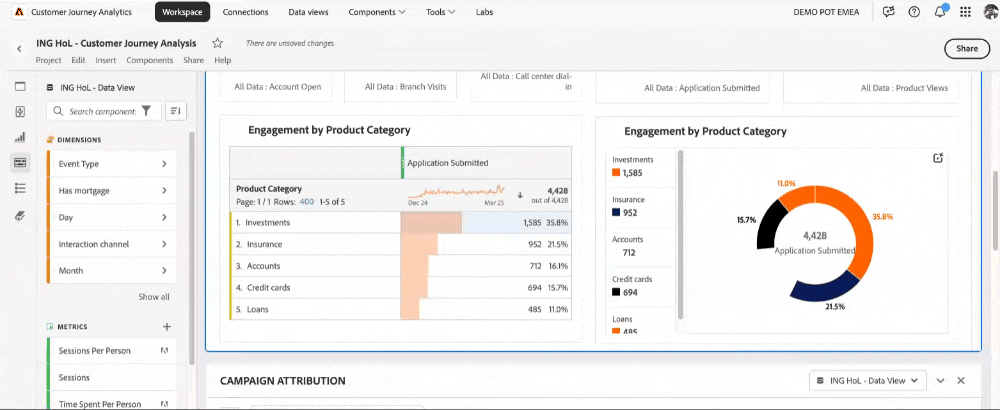Select the Sessions metric
This screenshot has height=410, width=1000.
pos(112,377)
